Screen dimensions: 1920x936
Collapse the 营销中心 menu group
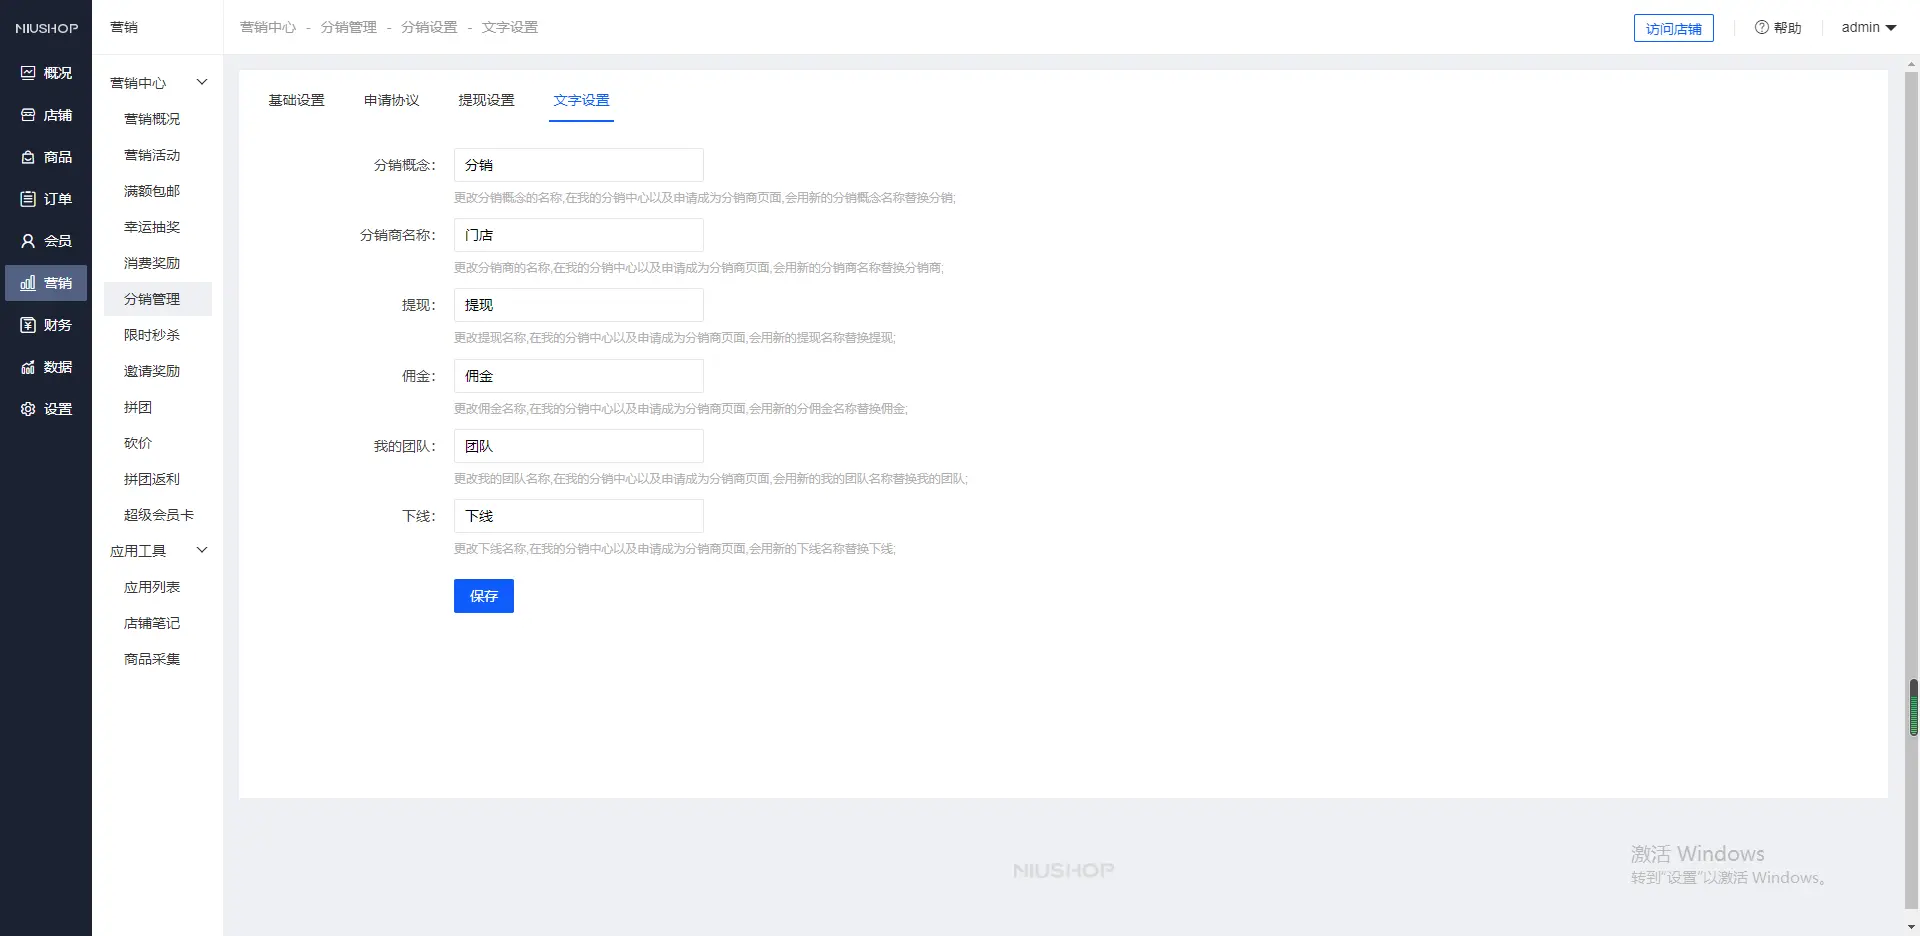coord(201,82)
